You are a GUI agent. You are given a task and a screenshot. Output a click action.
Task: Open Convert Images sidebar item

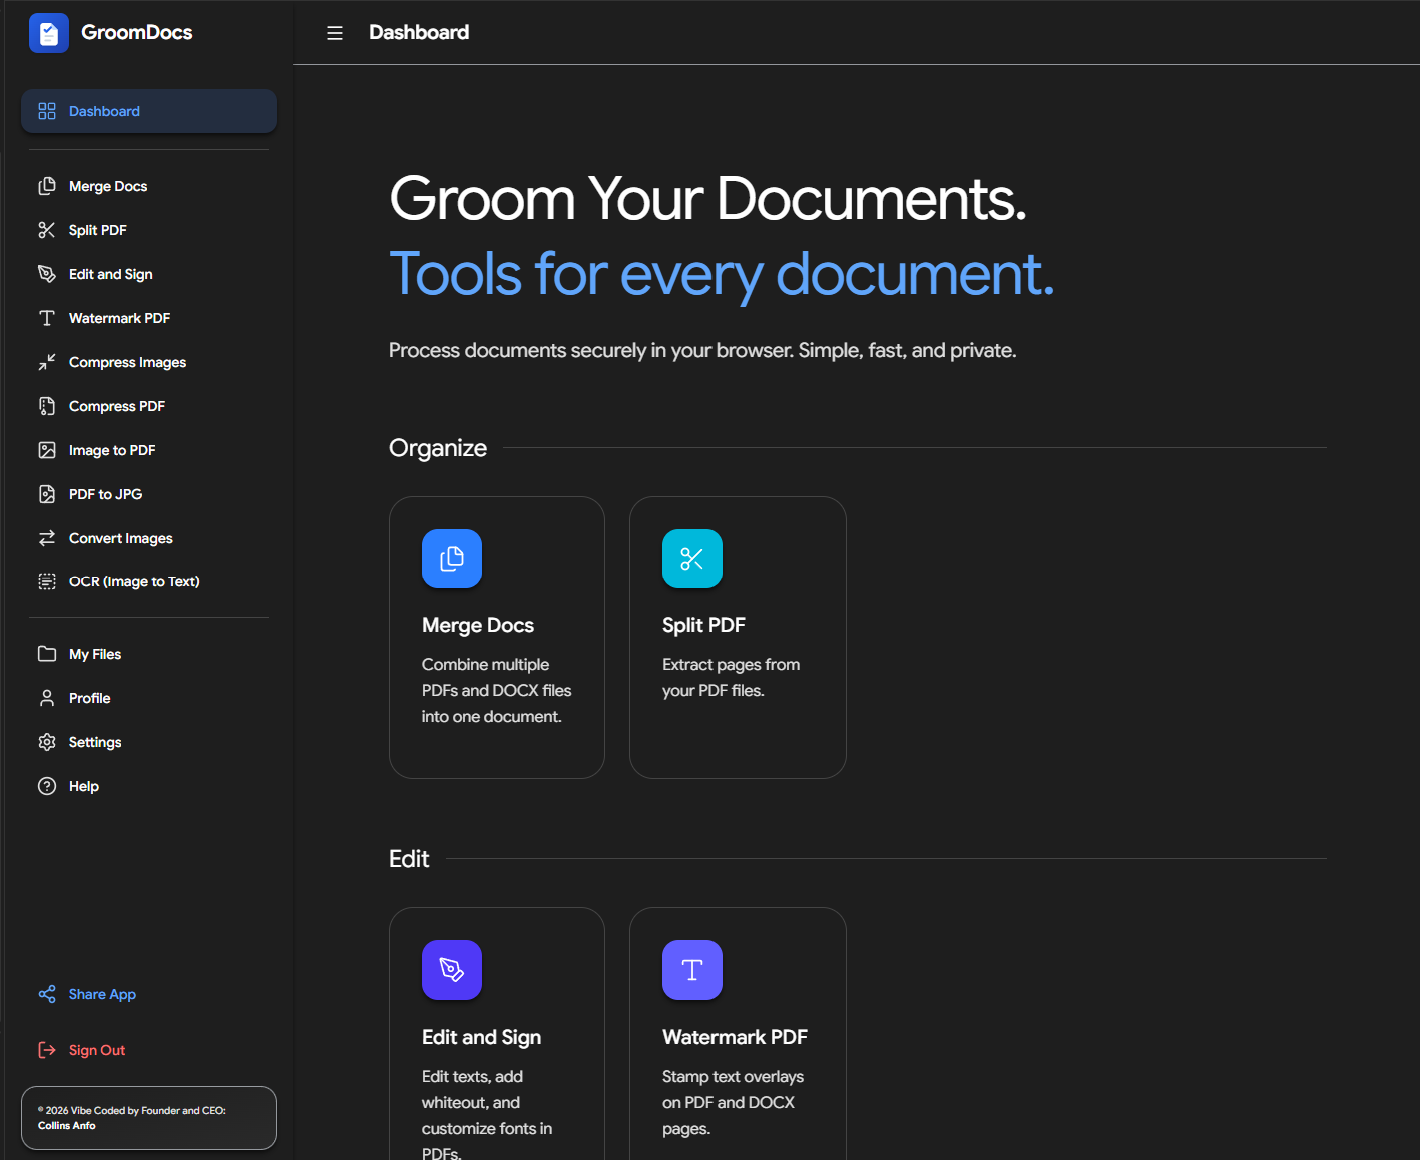pyautogui.click(x=149, y=538)
